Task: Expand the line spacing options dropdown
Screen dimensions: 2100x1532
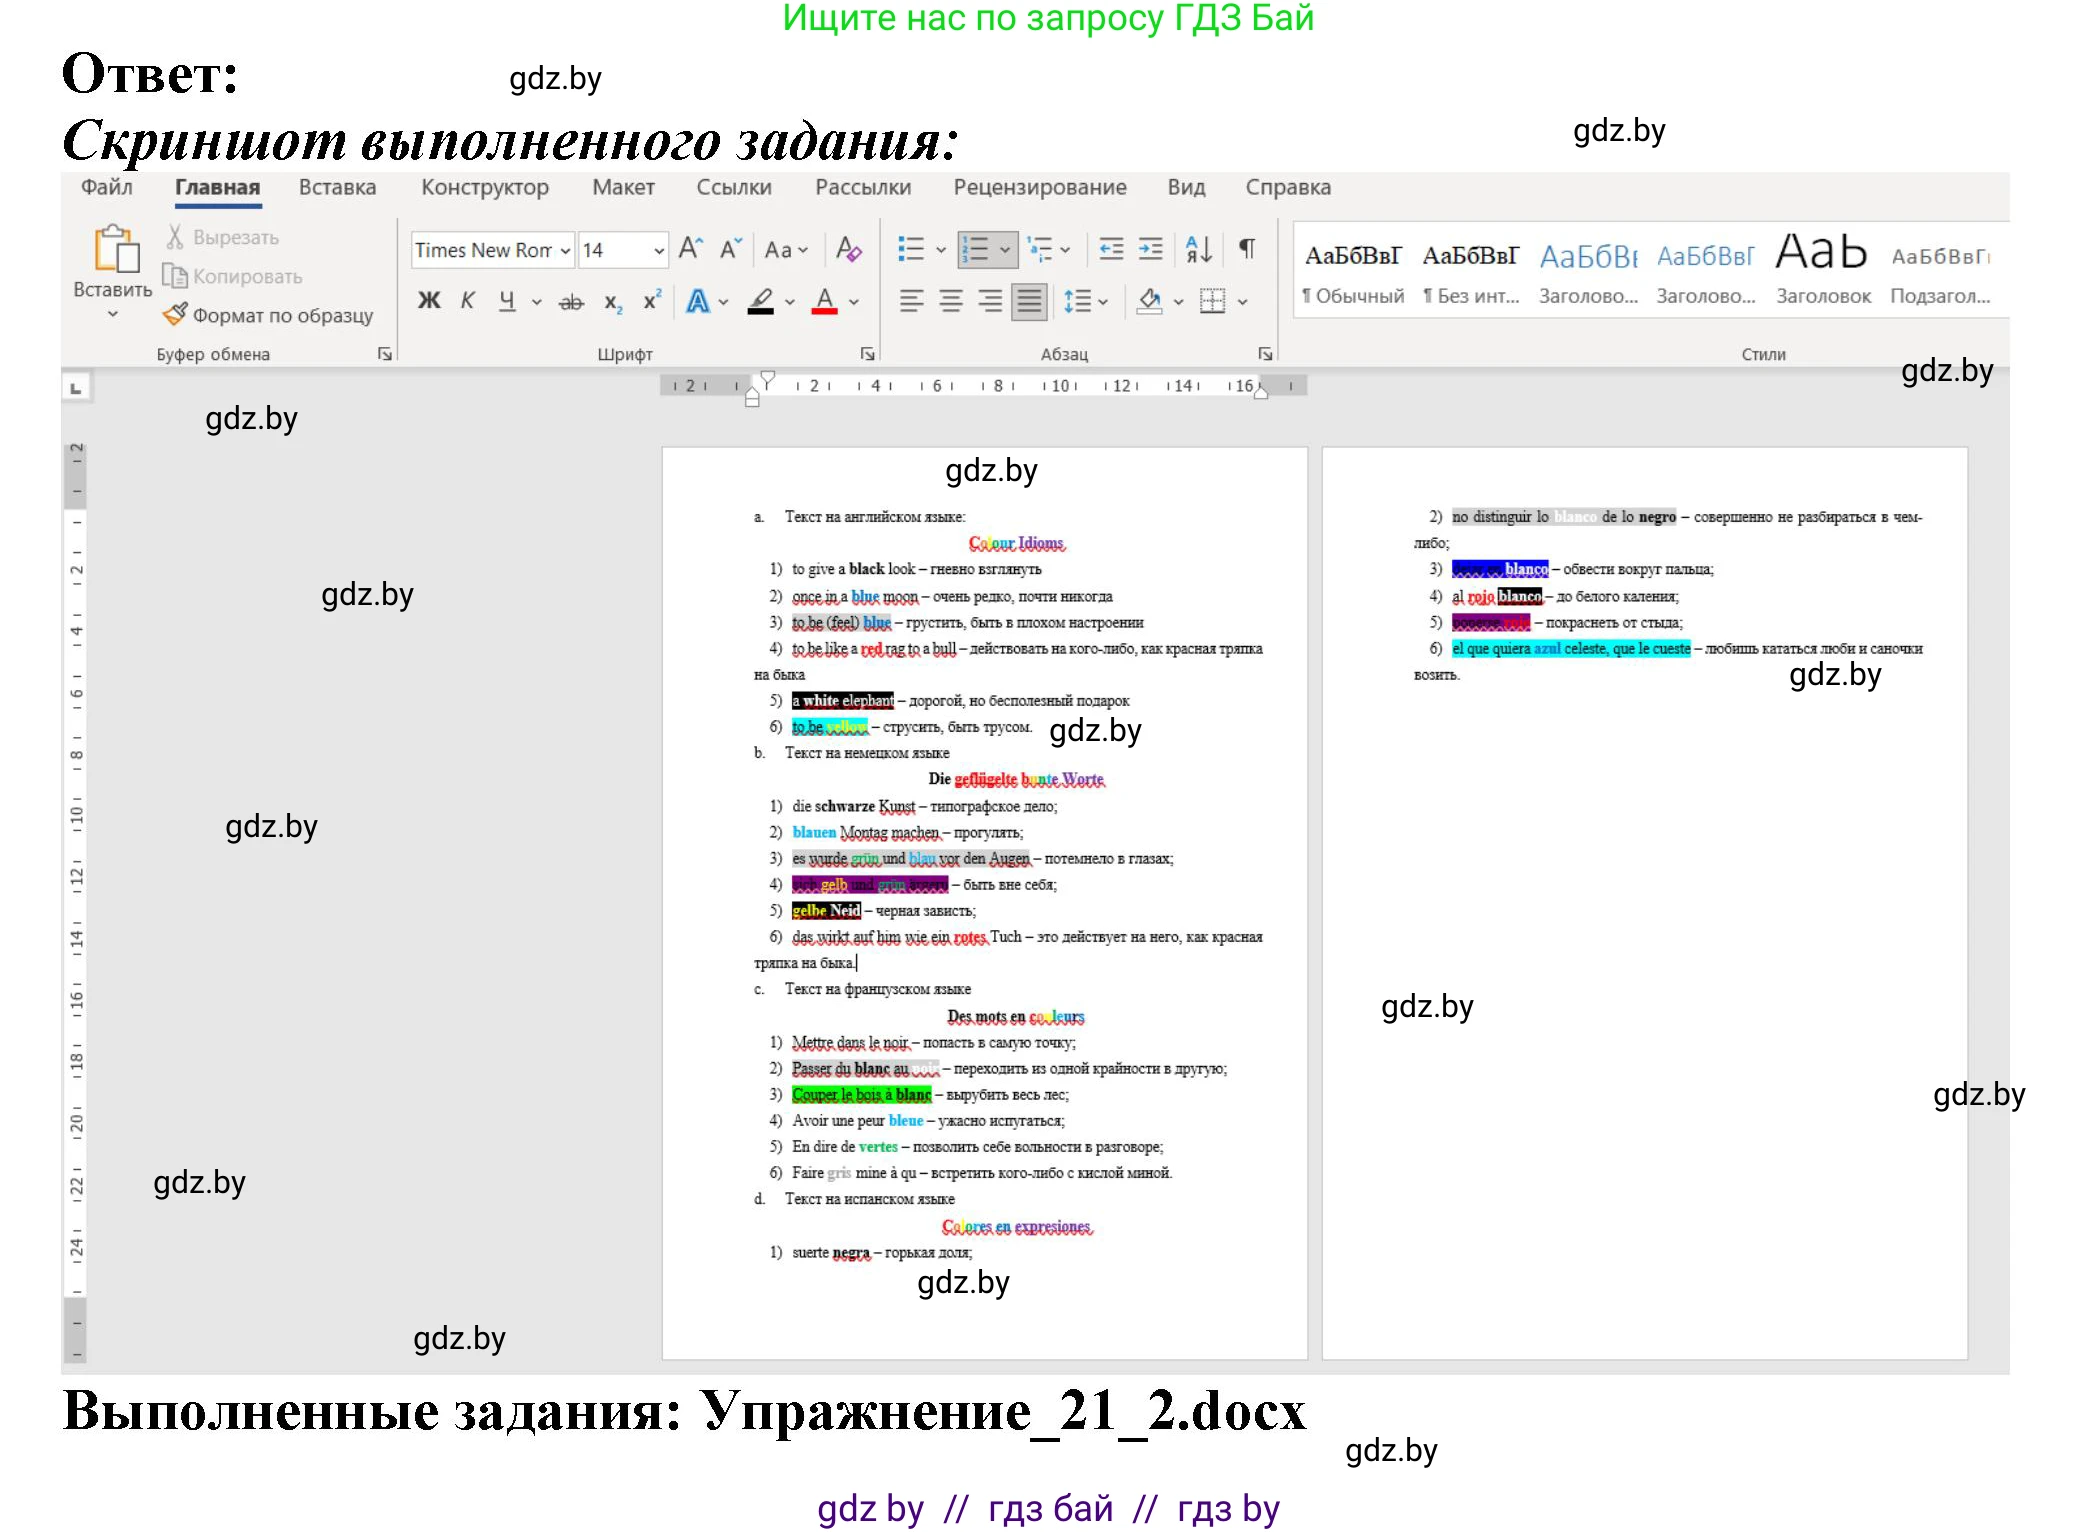Action: [x=1103, y=301]
